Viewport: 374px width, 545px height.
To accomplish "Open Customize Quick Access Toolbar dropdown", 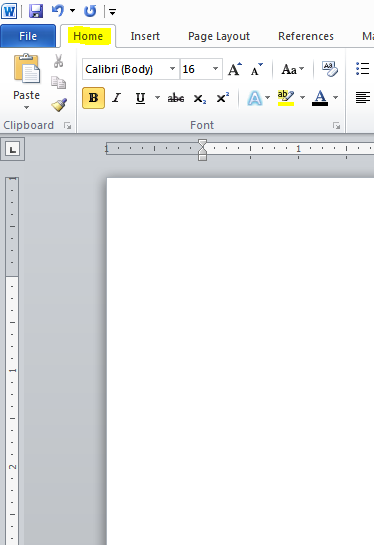I will click(112, 12).
